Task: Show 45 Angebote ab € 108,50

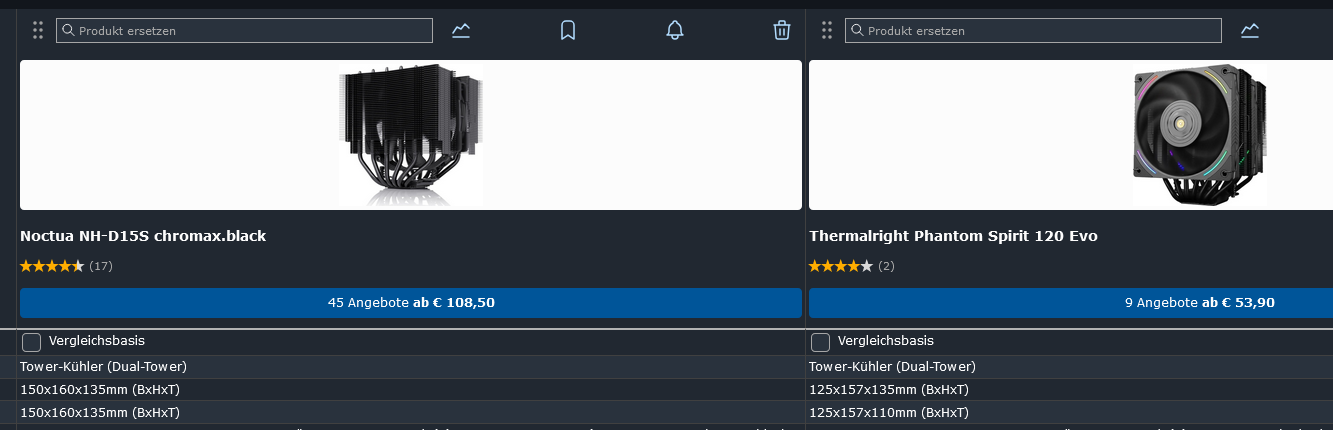Action: click(x=411, y=302)
